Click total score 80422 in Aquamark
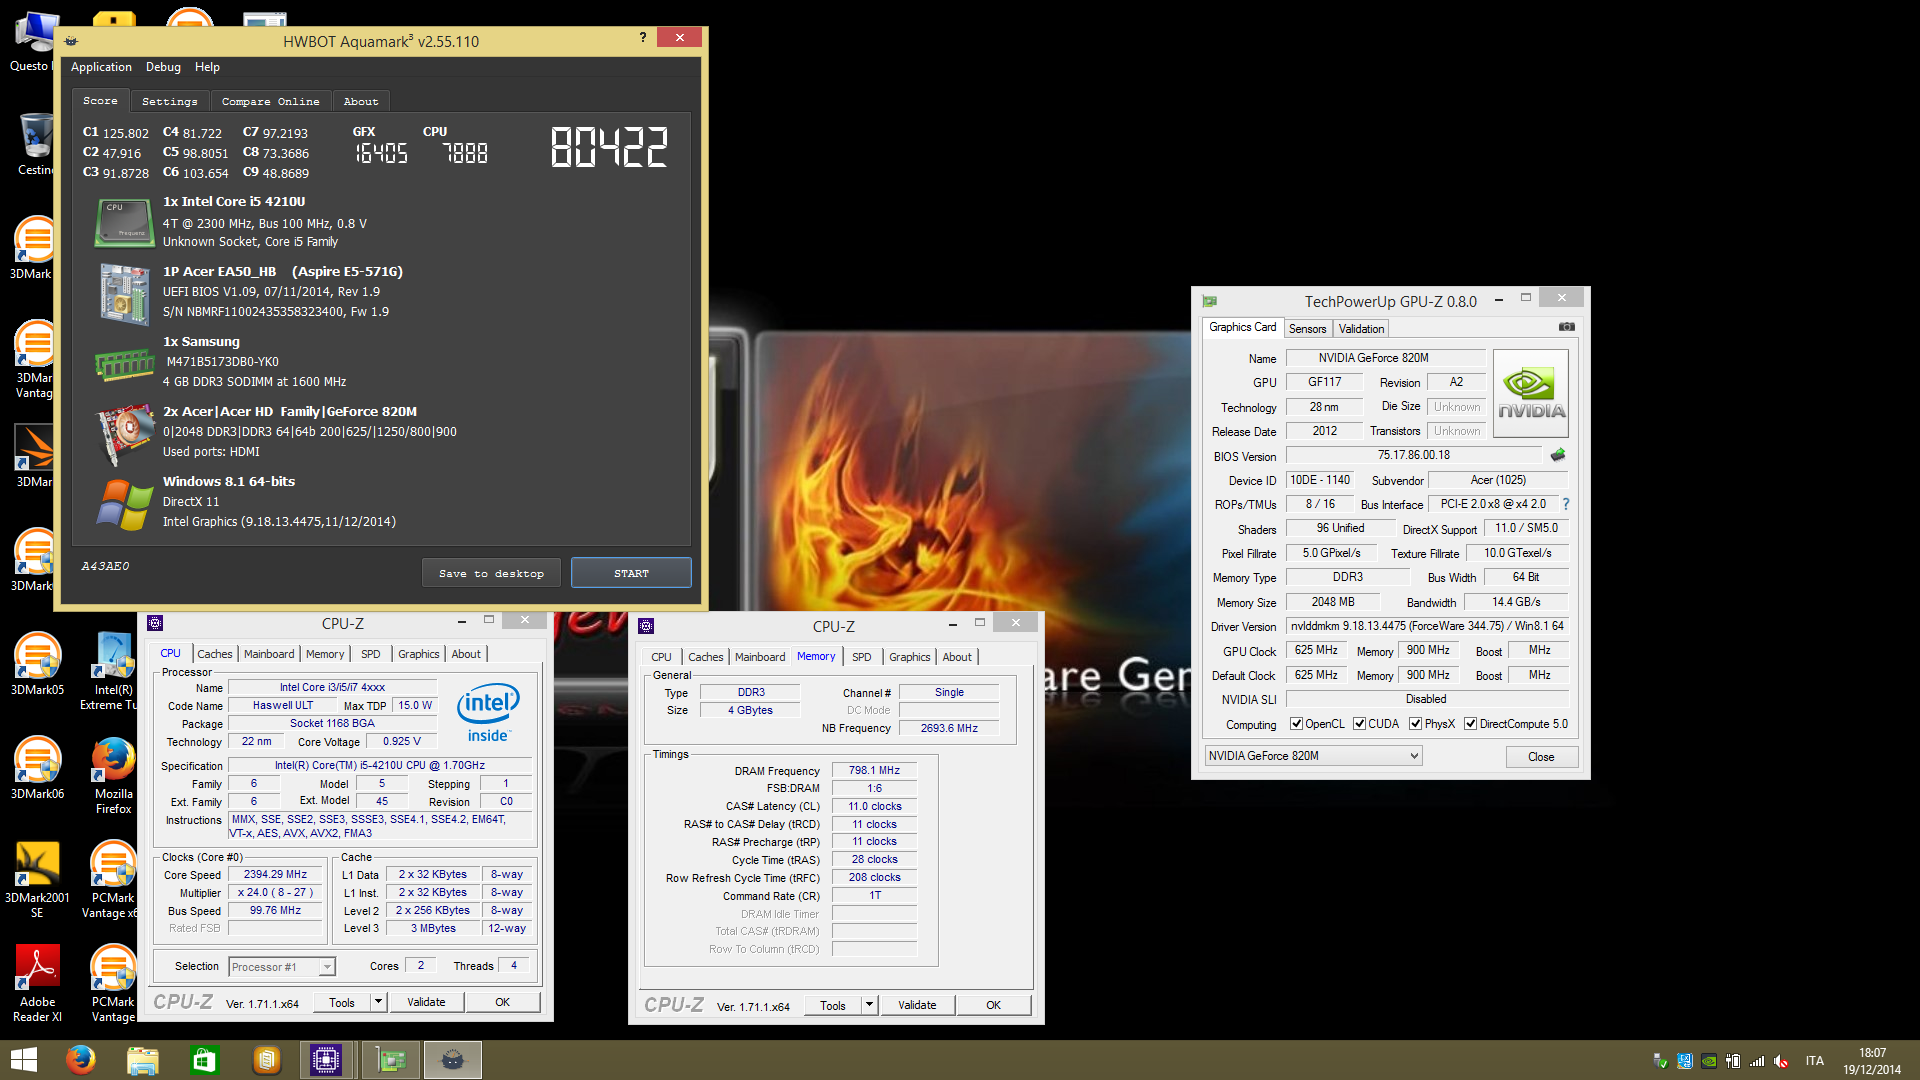The width and height of the screenshot is (1920, 1080). [x=609, y=147]
